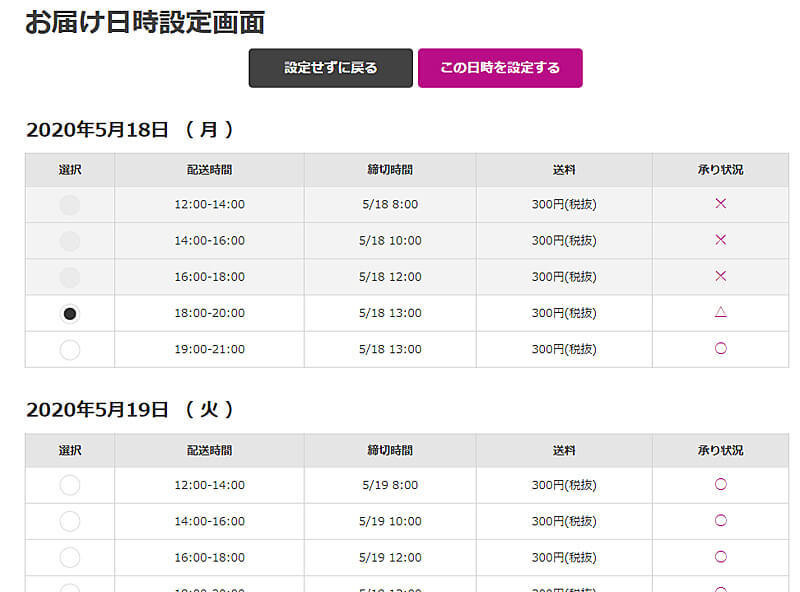Click the △ status icon for 5/18 18:00-20:00
Screen dimensions: 800x592
pyautogui.click(x=720, y=312)
